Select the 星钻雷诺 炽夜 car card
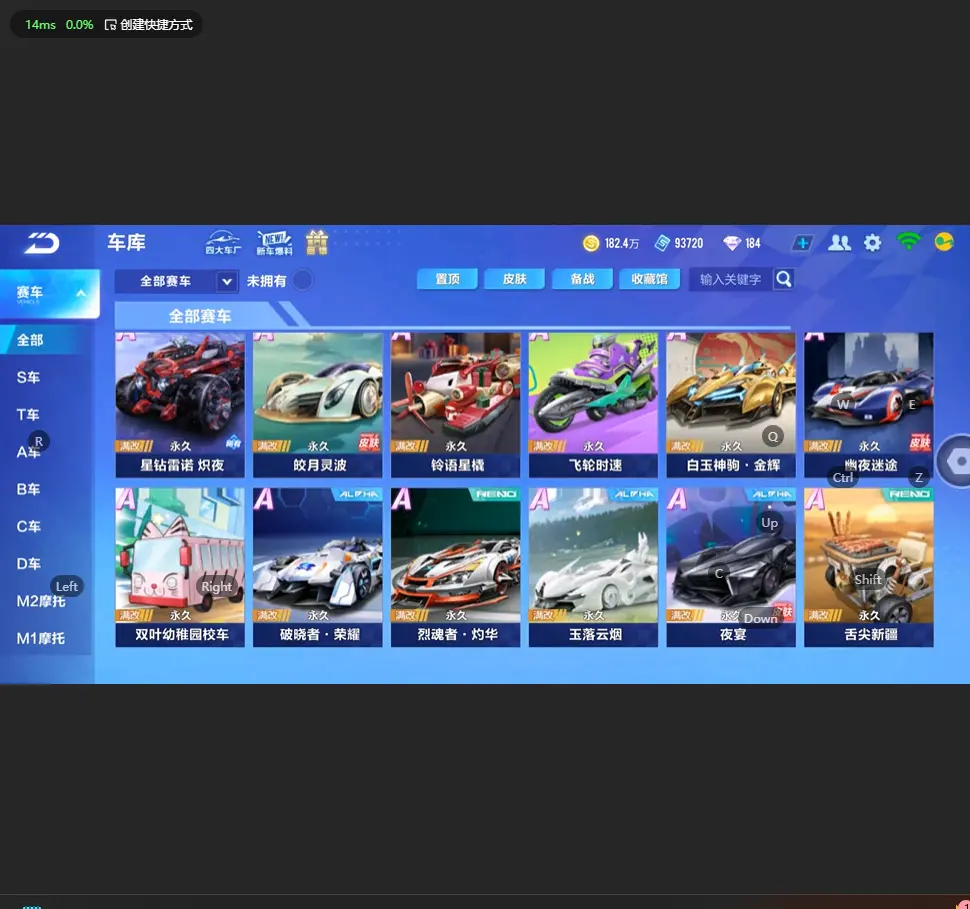The height and width of the screenshot is (909, 970). pos(180,405)
